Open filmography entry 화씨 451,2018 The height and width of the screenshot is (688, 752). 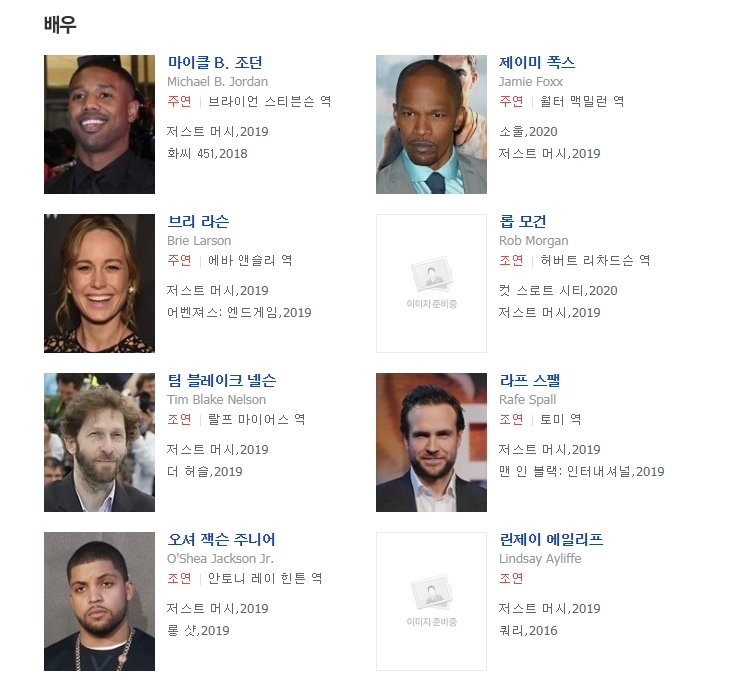click(207, 153)
